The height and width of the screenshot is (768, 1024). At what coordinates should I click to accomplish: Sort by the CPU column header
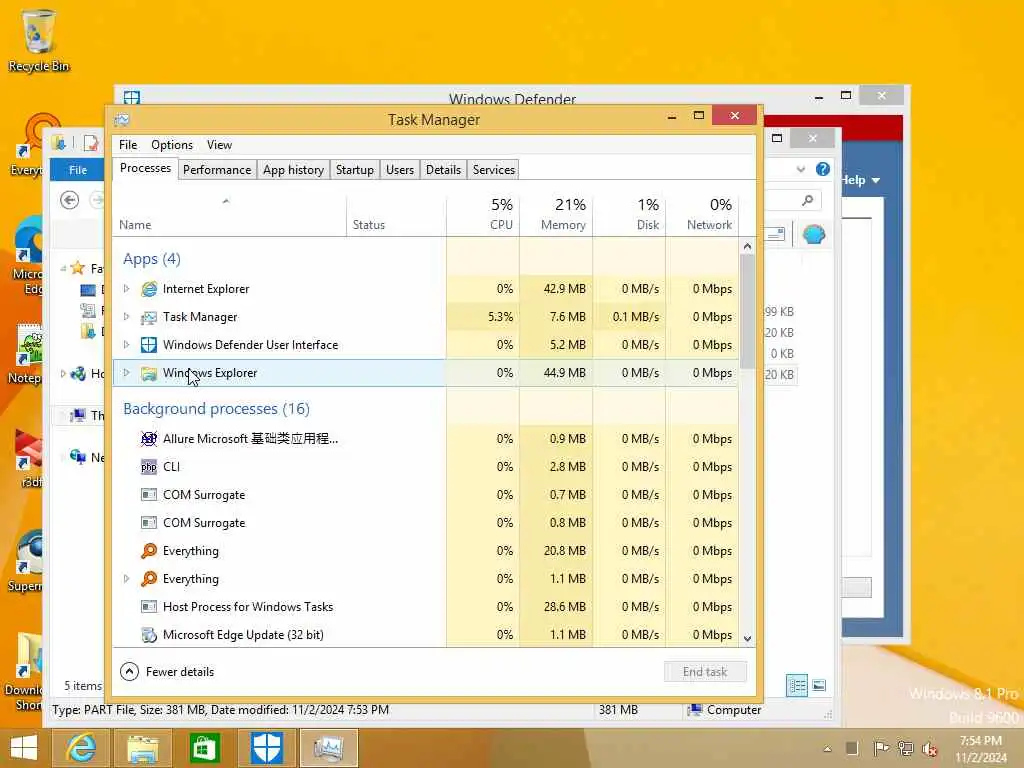click(483, 214)
